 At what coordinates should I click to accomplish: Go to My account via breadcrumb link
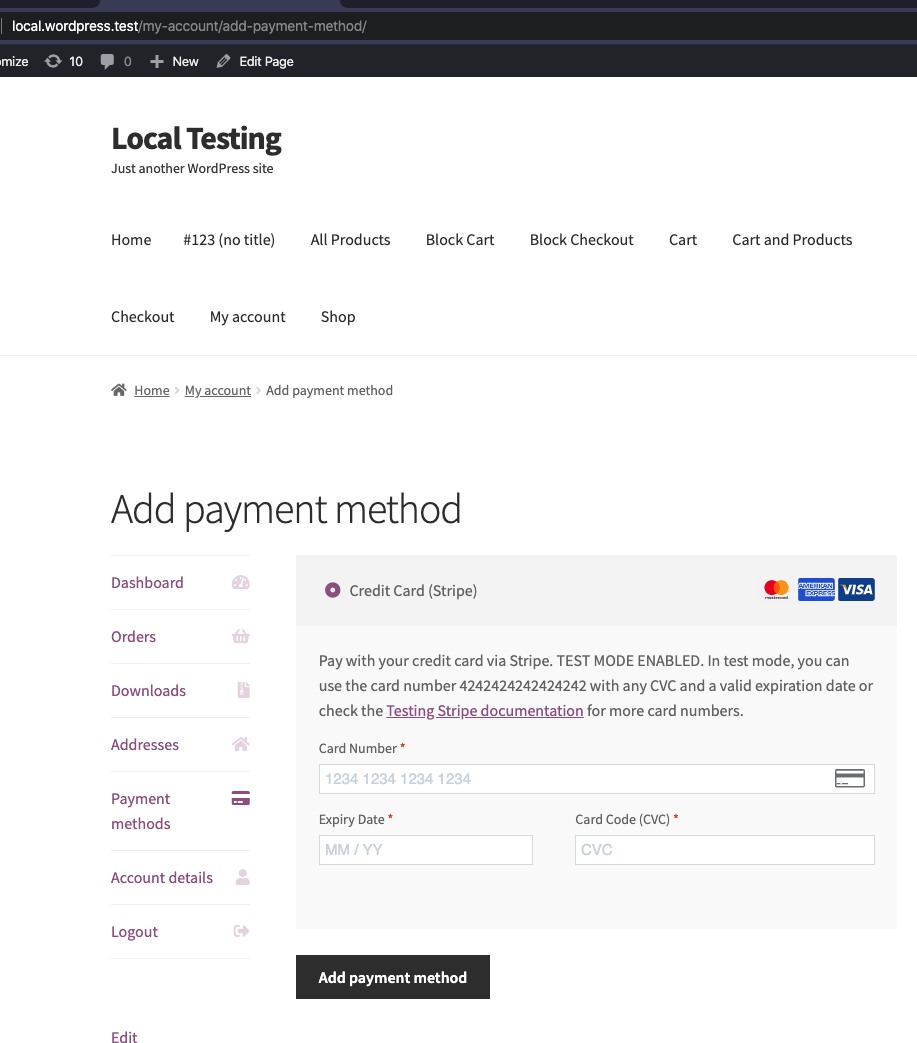(217, 390)
